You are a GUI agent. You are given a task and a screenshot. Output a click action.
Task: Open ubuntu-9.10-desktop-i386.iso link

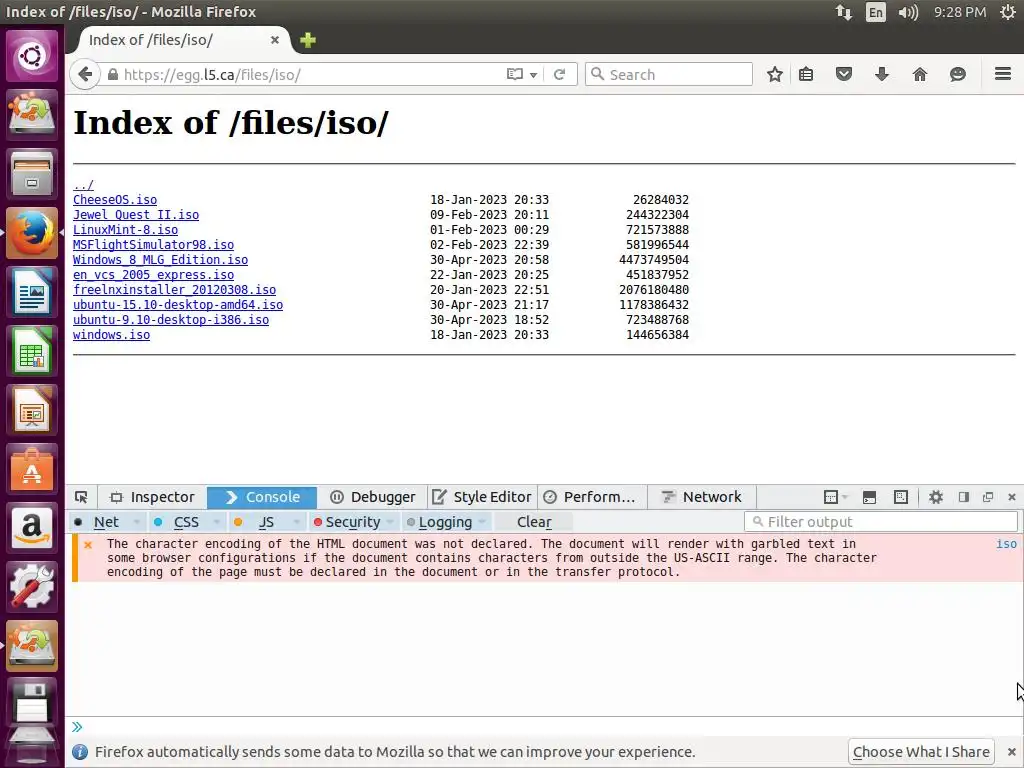171,320
